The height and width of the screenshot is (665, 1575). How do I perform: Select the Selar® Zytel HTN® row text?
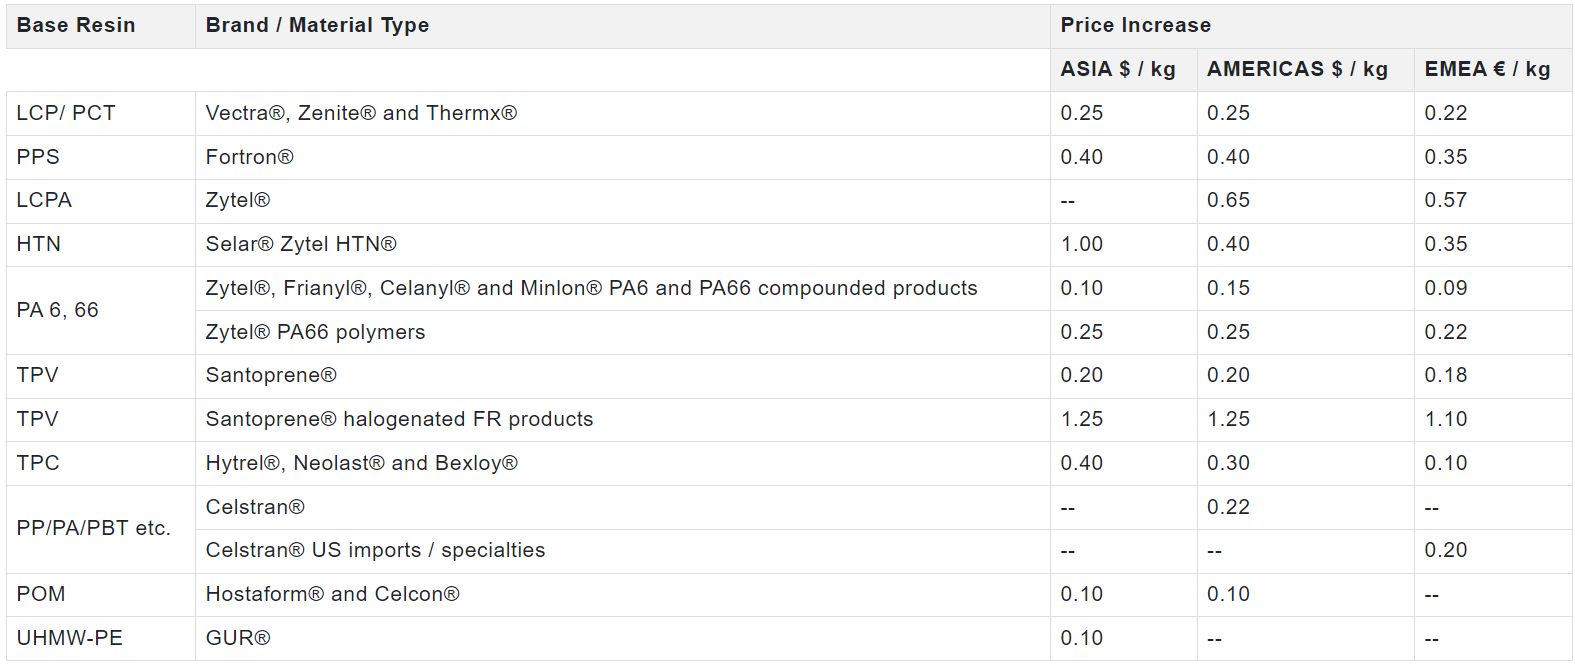301,245
